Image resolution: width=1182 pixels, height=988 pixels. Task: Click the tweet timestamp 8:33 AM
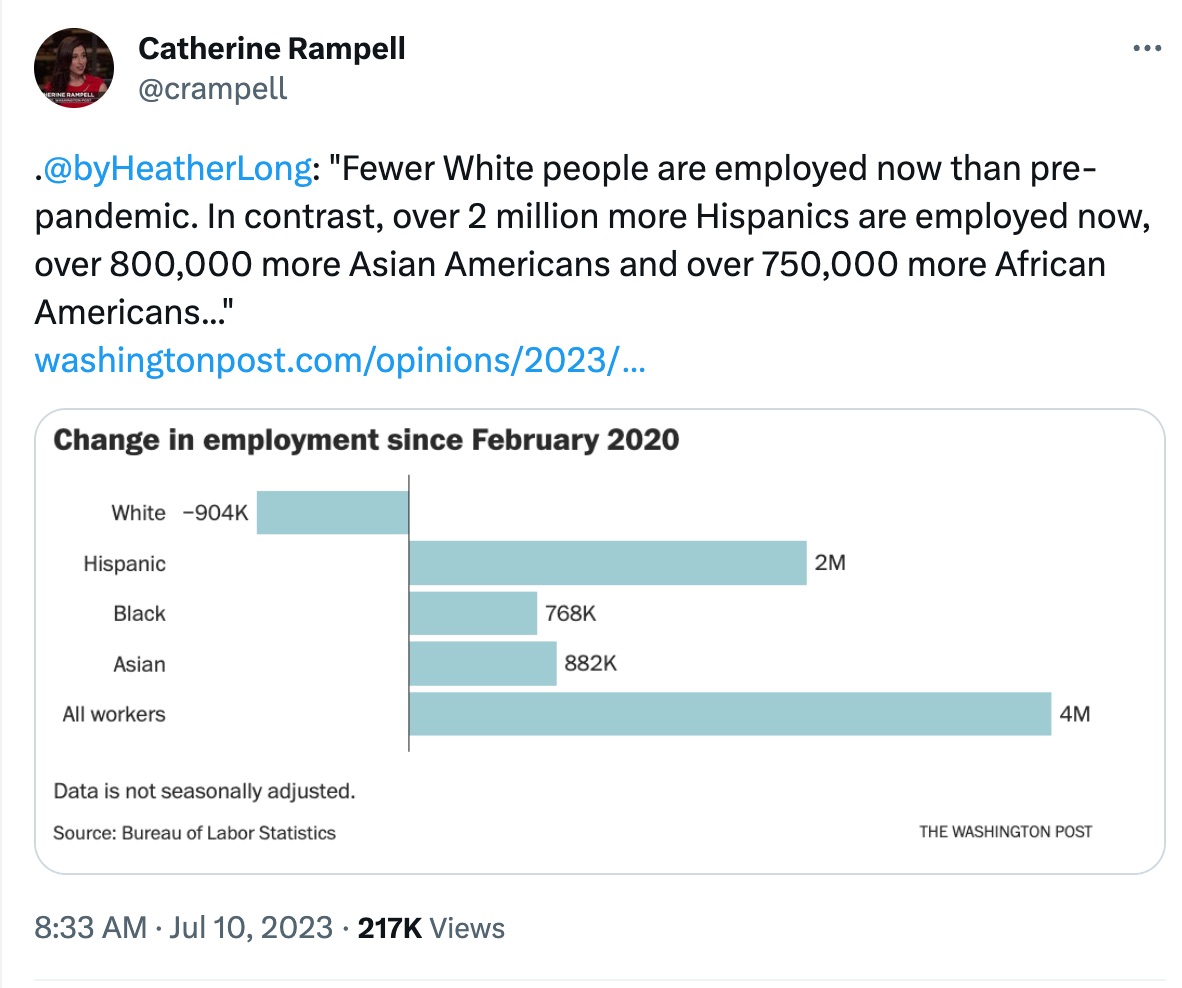(90, 927)
